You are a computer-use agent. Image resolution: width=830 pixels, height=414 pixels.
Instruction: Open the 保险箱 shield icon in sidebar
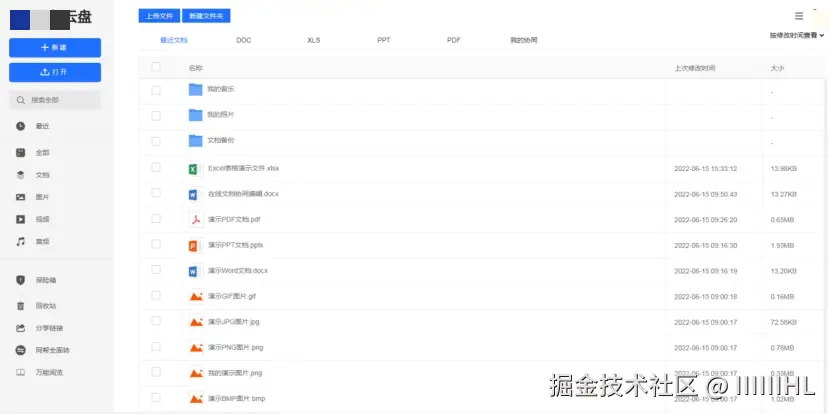[x=21, y=280]
